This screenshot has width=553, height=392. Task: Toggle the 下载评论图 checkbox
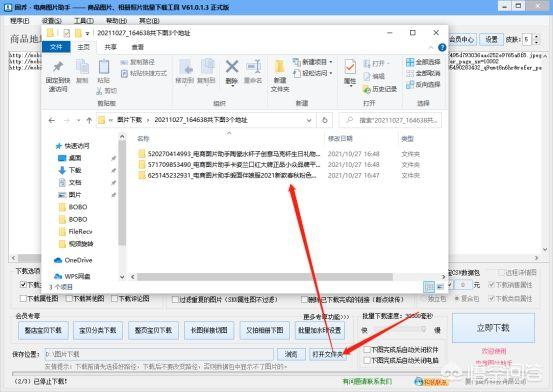[114, 298]
